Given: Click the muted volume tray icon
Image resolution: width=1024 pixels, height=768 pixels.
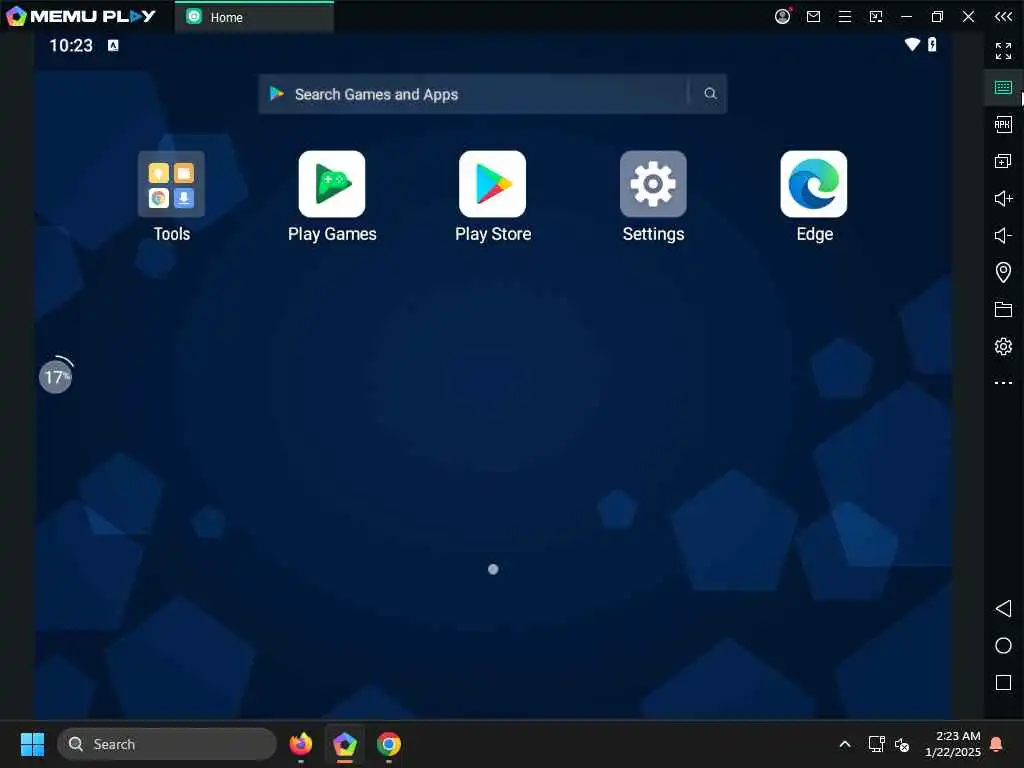Looking at the screenshot, I should point(902,744).
